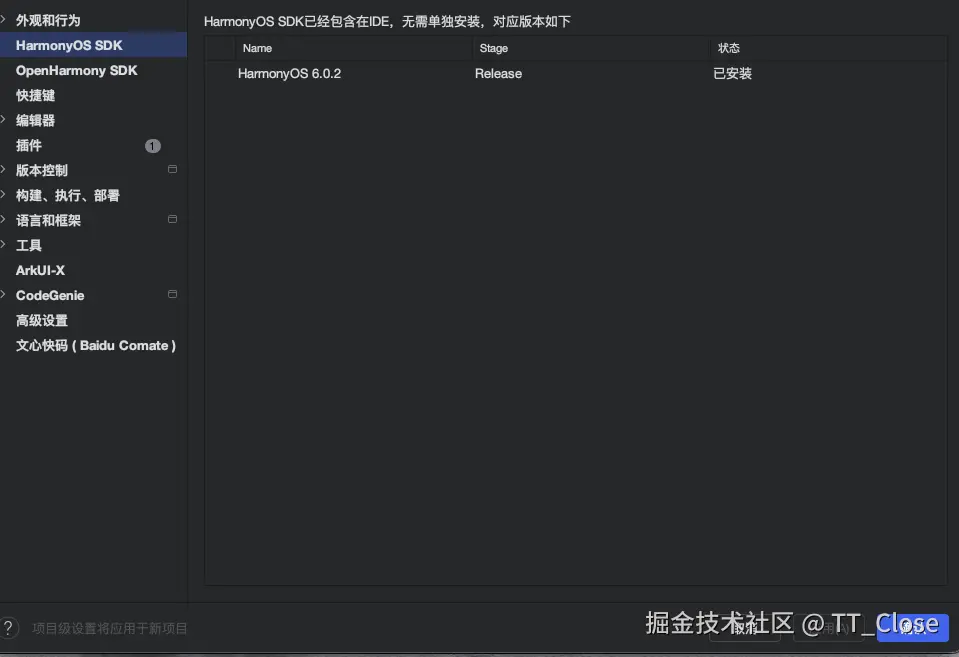This screenshot has height=657, width=959.
Task: Open the 高级设置 page
Action: (x=42, y=320)
